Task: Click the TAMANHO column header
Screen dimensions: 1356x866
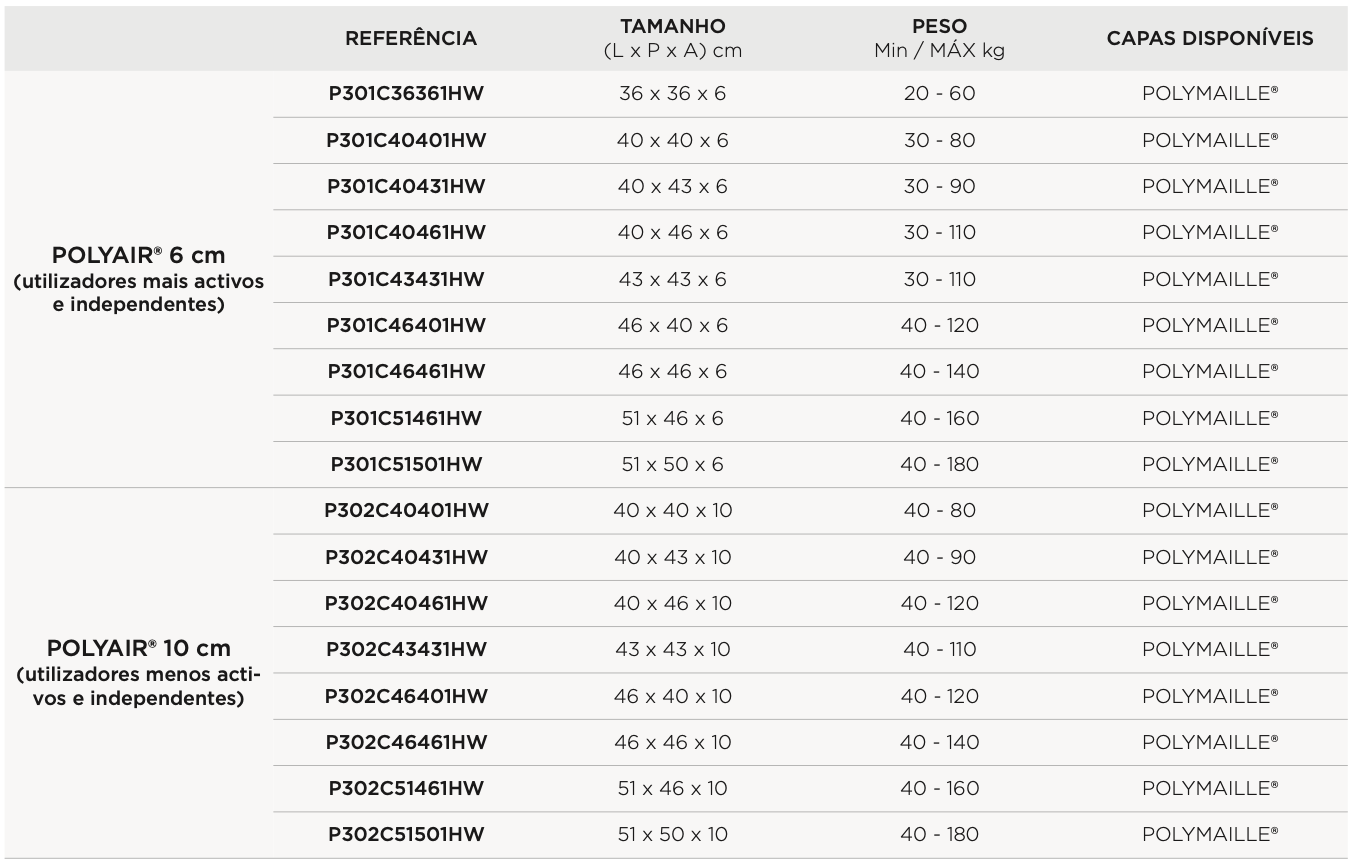Action: (672, 27)
